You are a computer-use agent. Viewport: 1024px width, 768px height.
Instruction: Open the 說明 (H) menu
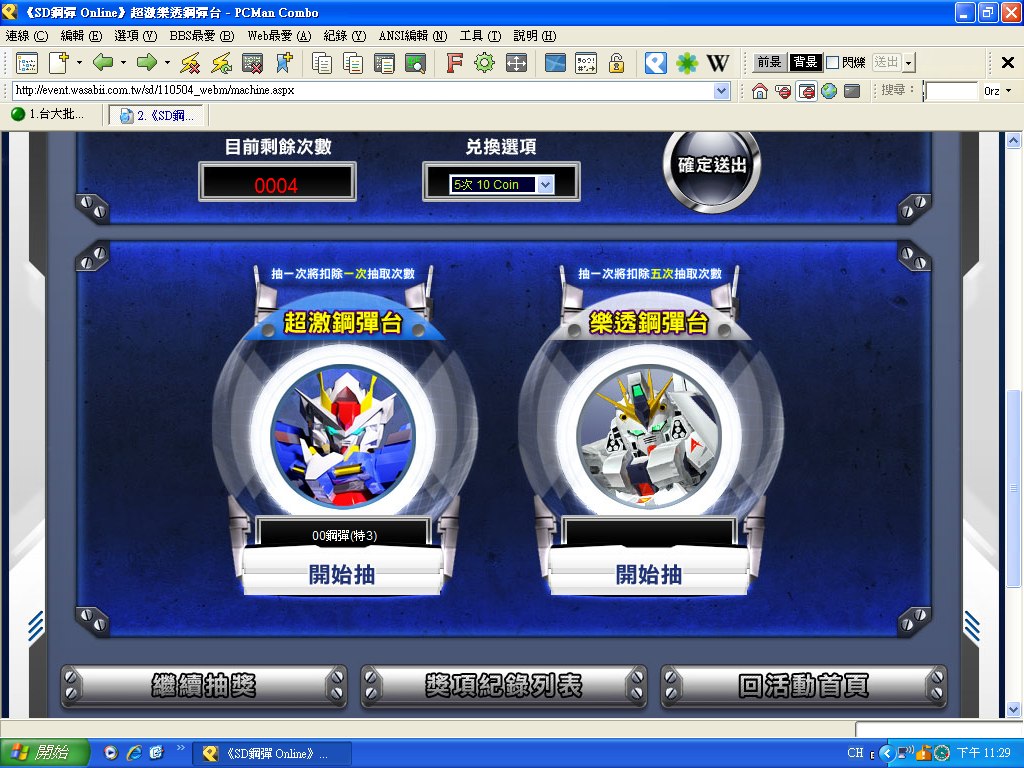pos(534,36)
